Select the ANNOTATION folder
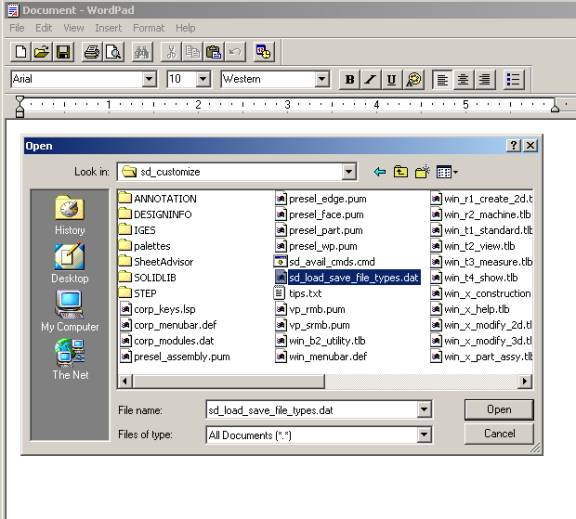Screen dimensions: 576x519 (158, 199)
